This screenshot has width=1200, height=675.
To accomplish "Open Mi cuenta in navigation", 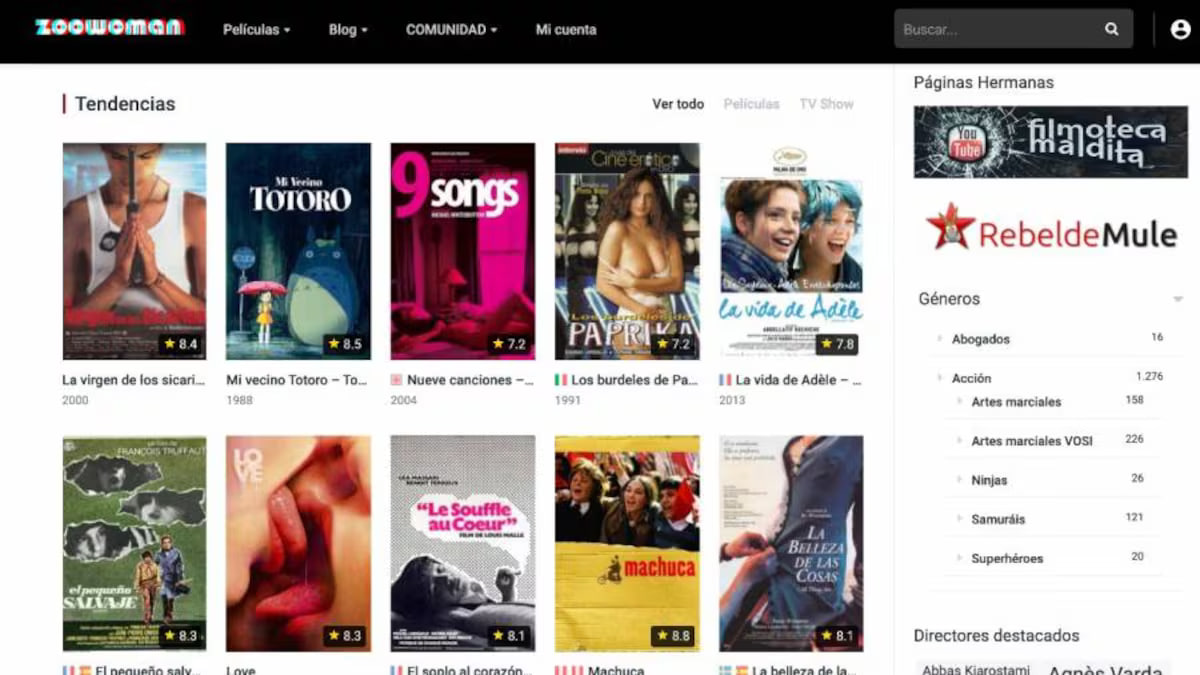I will tap(566, 29).
